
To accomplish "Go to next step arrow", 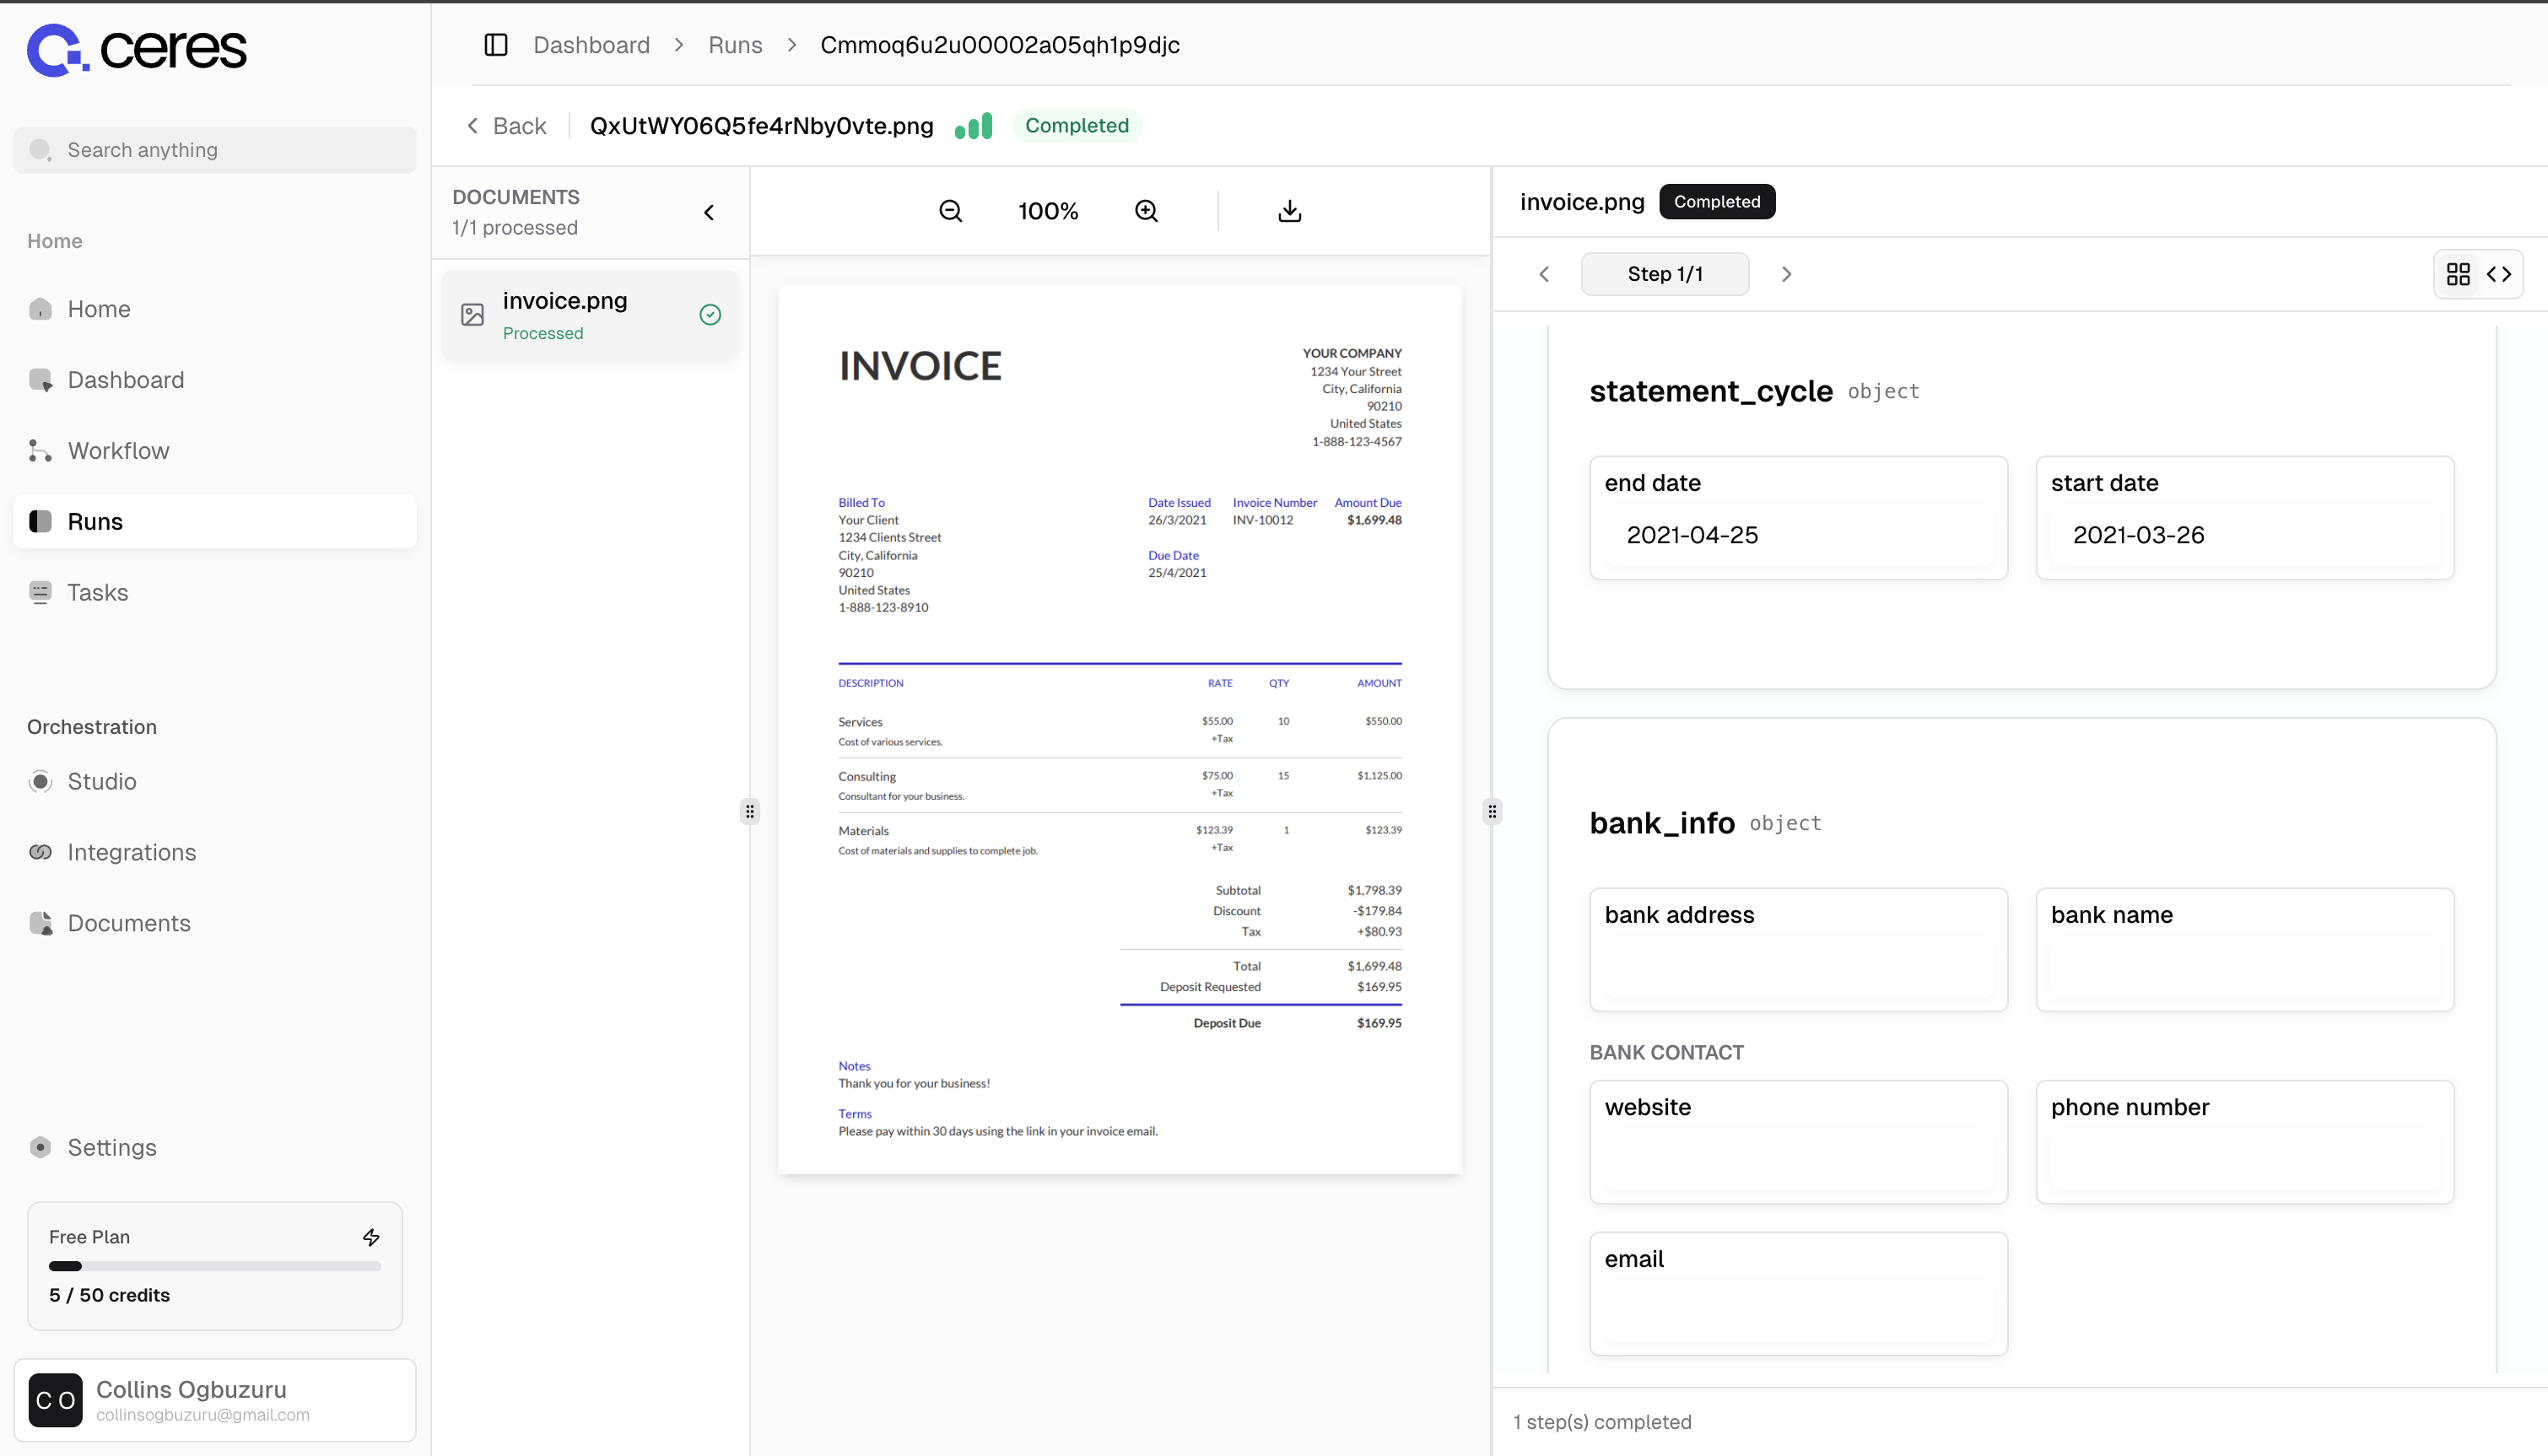I will [x=1786, y=274].
